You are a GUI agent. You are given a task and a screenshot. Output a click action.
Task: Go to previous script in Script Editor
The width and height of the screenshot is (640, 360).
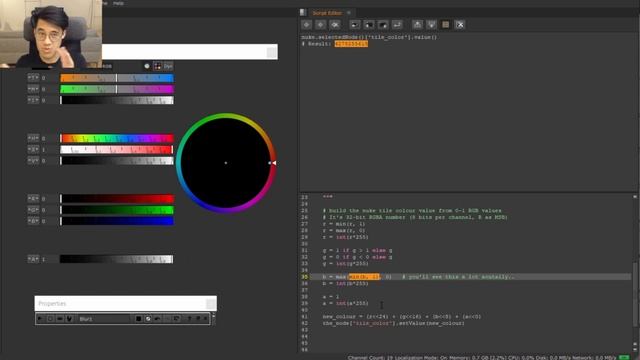point(307,24)
